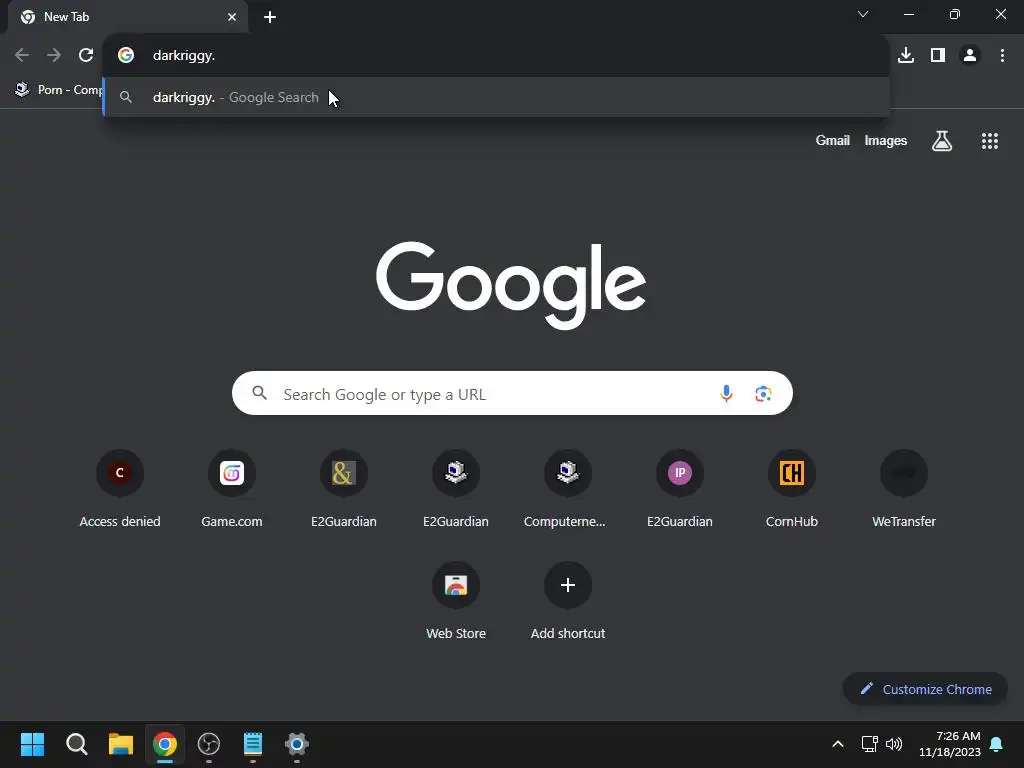The width and height of the screenshot is (1024, 768).
Task: Open File Explorer from the taskbar
Action: point(121,744)
